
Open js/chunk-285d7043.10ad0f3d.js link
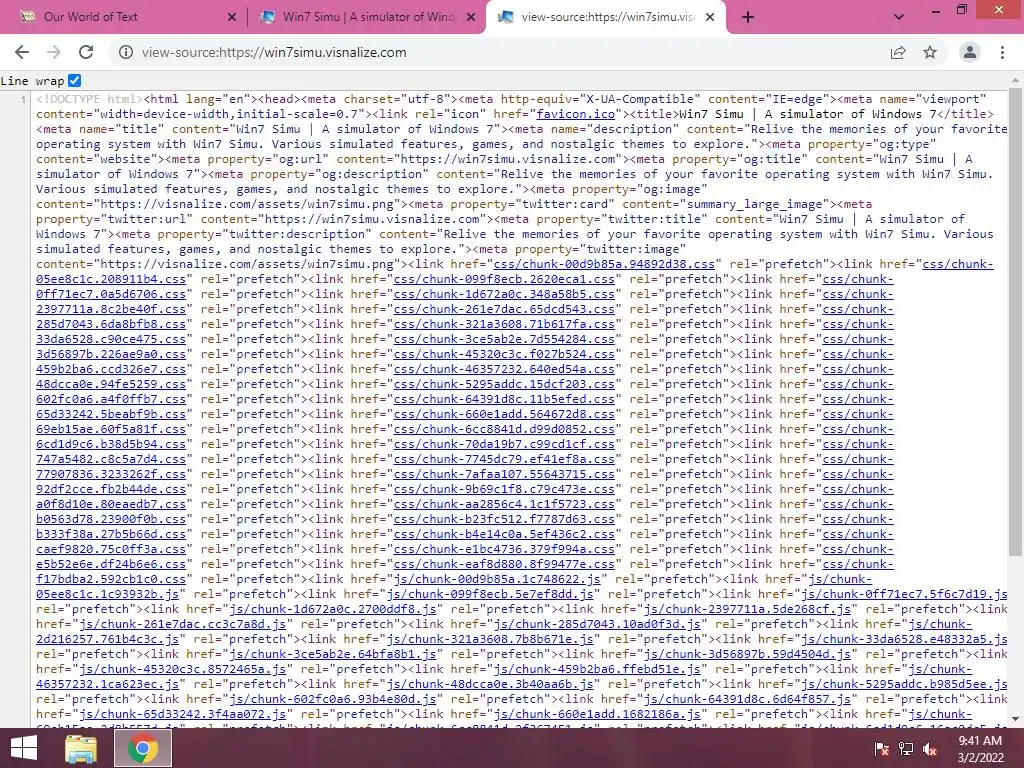(x=597, y=624)
